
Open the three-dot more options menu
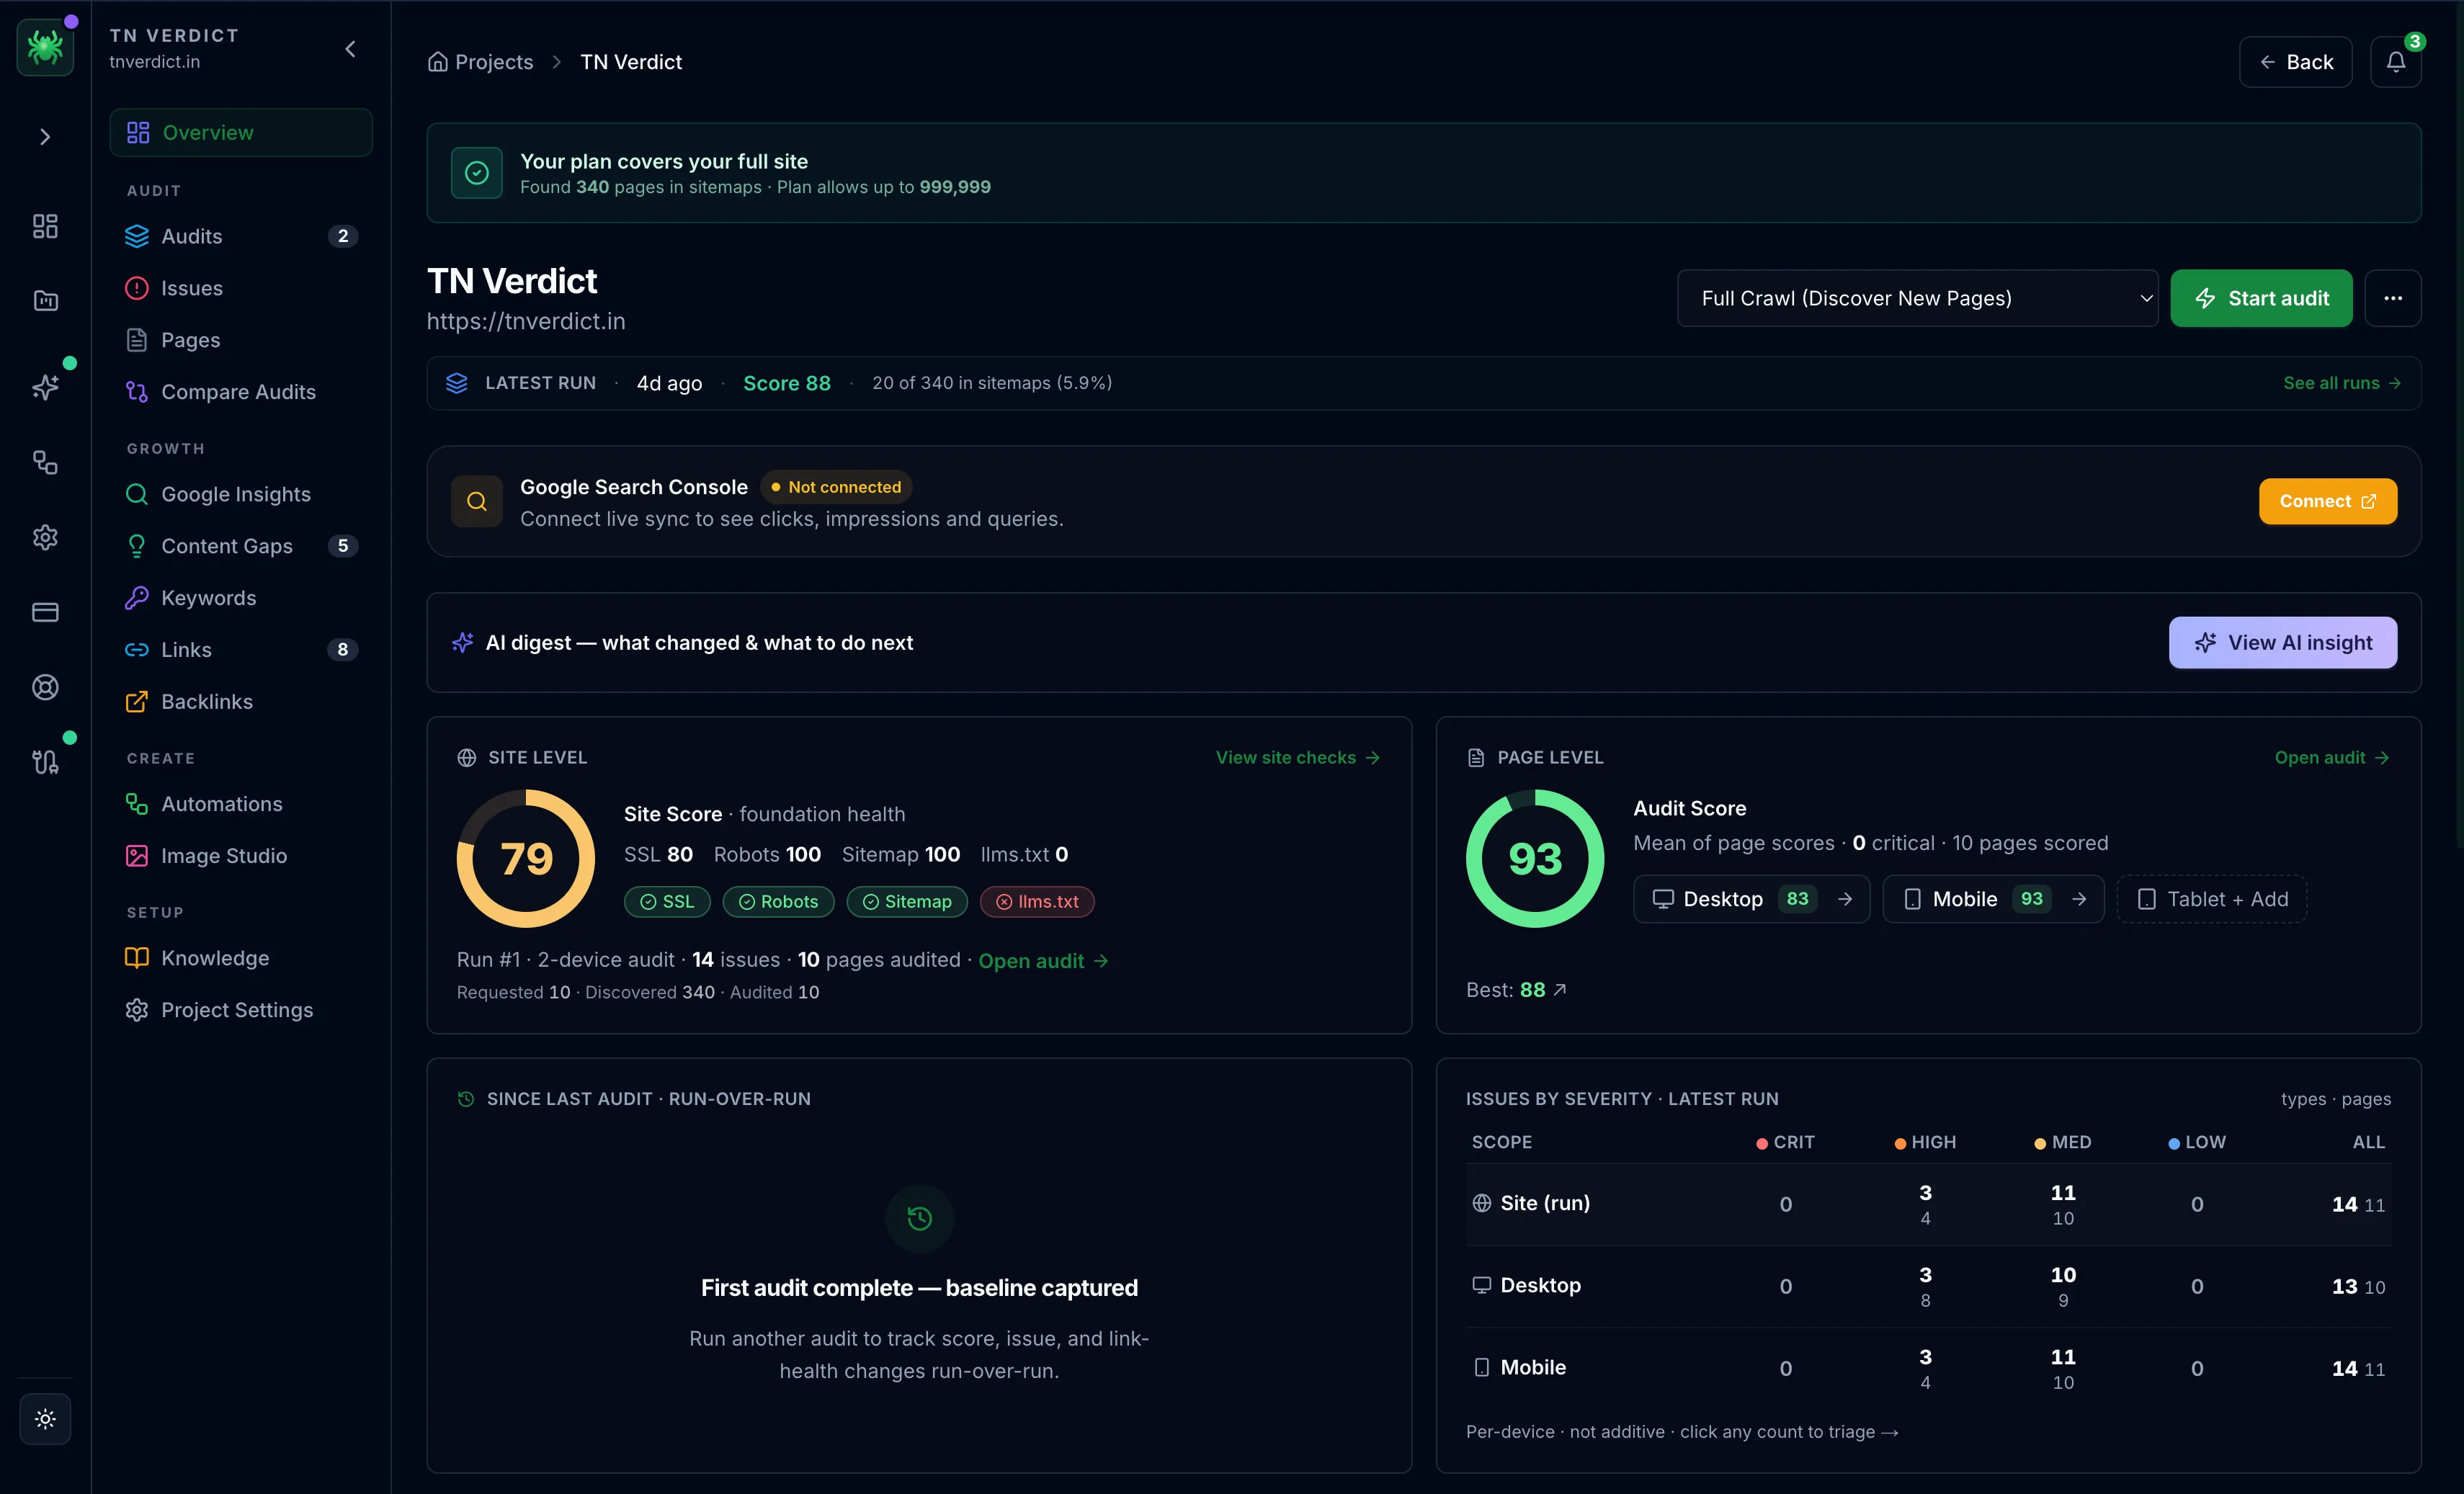(x=2392, y=298)
